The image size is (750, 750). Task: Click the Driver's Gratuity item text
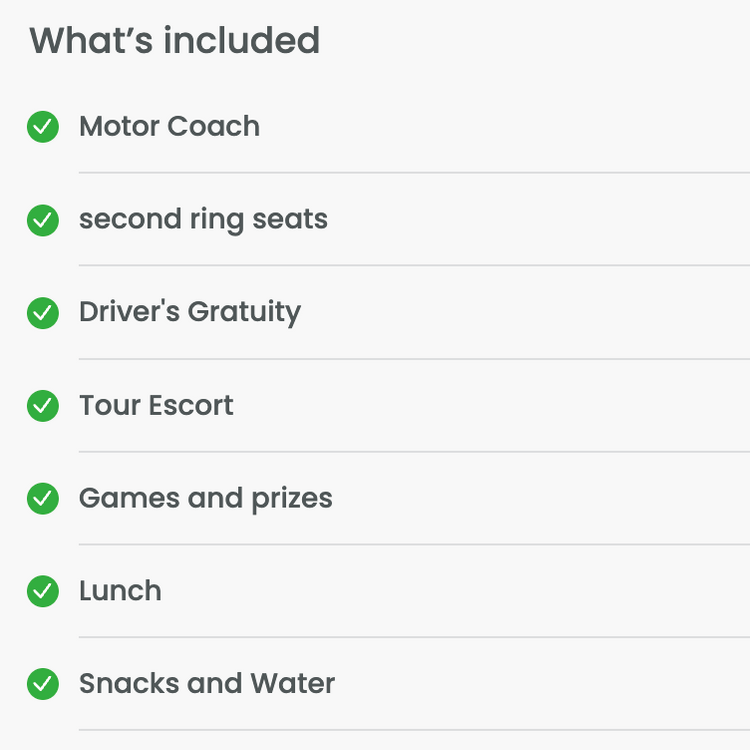coord(190,312)
